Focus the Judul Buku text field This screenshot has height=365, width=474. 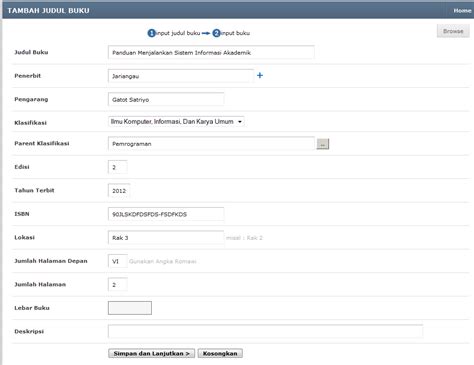coord(211,52)
